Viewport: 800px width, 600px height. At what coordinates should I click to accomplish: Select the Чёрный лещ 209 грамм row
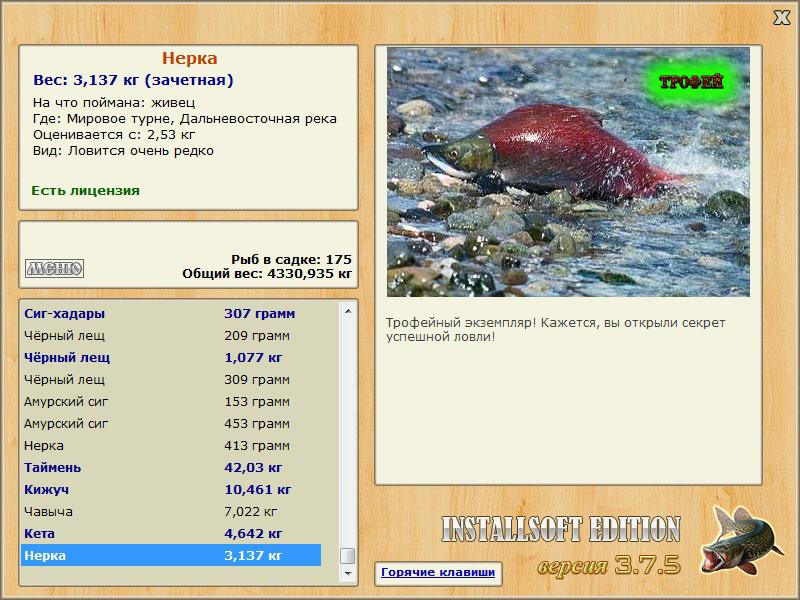tap(171, 336)
